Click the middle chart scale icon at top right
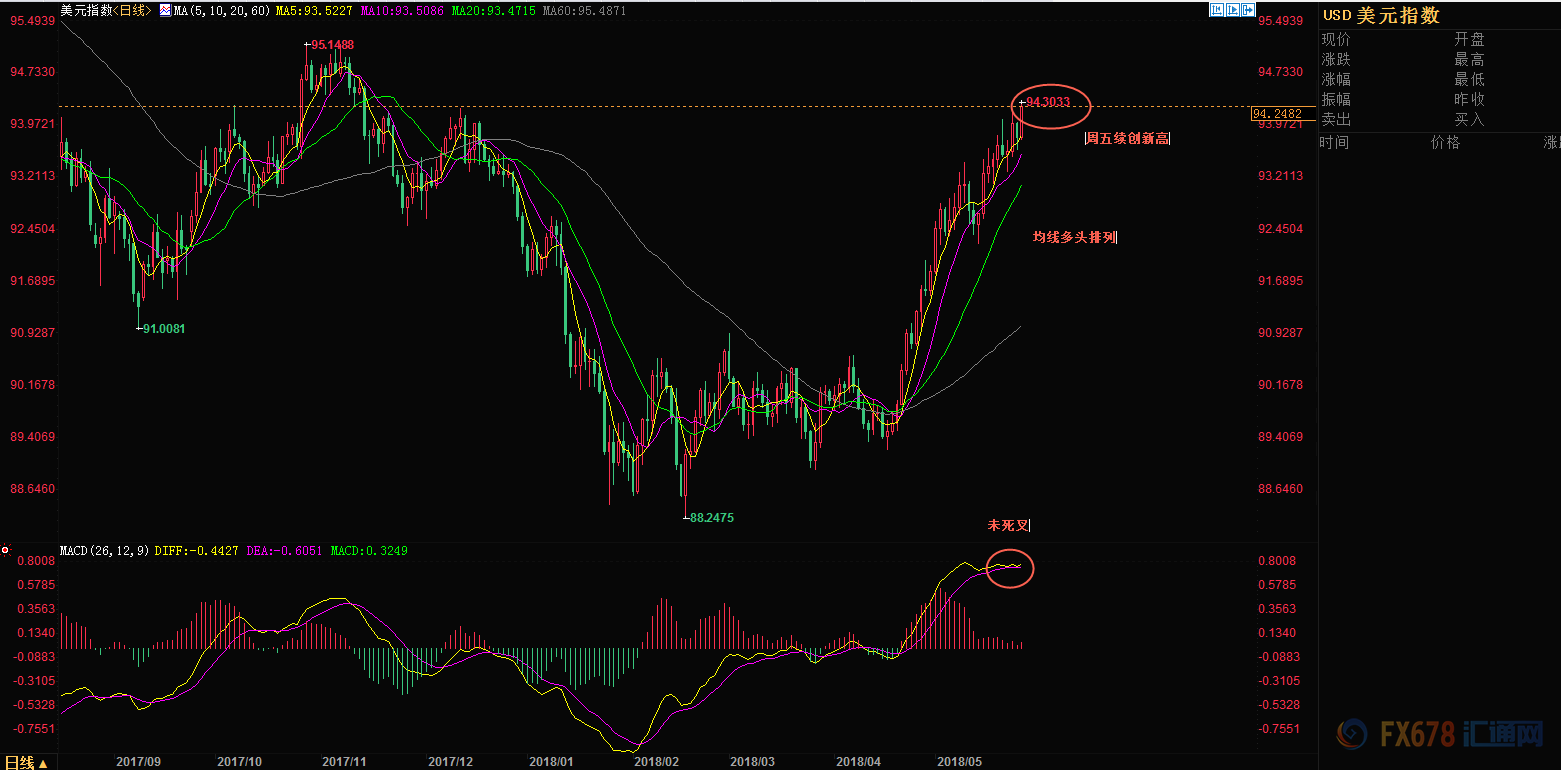 [1231, 9]
